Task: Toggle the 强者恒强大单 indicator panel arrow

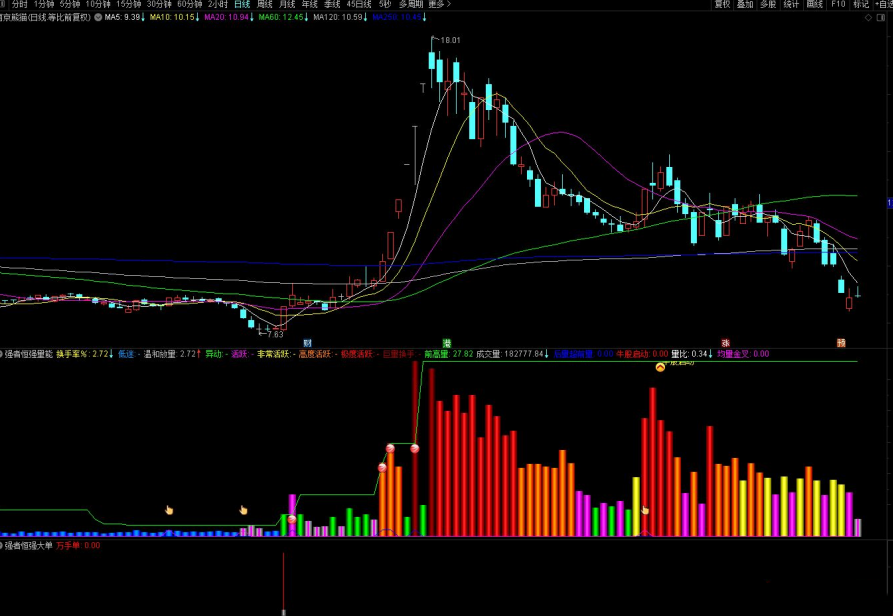Action: click(2, 546)
